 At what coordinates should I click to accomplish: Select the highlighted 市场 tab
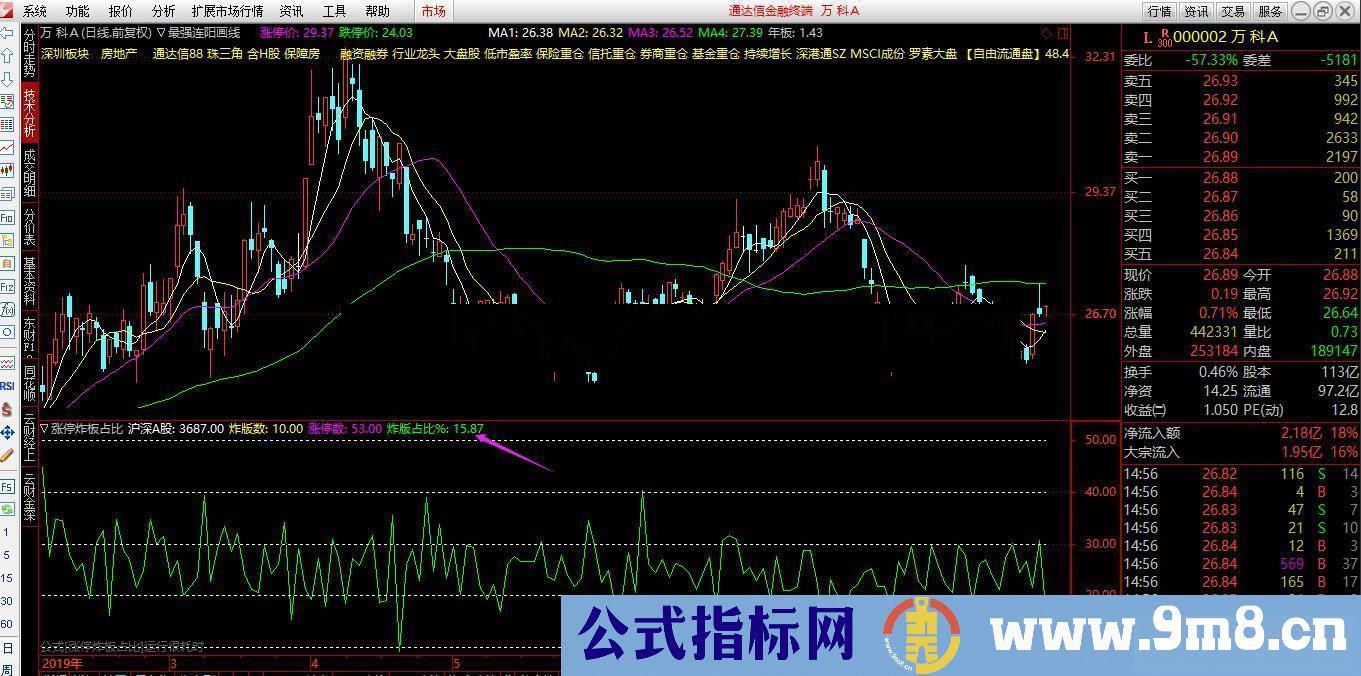(x=432, y=12)
